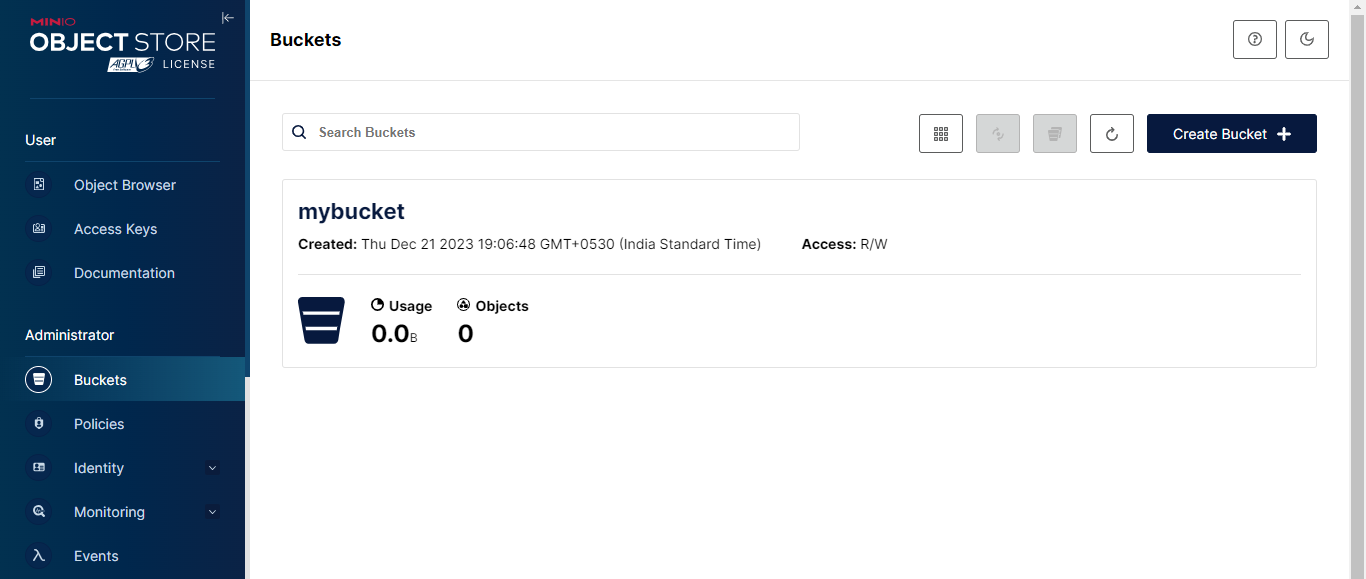Open the mybucket bucket
This screenshot has width=1366, height=579.
(351, 212)
